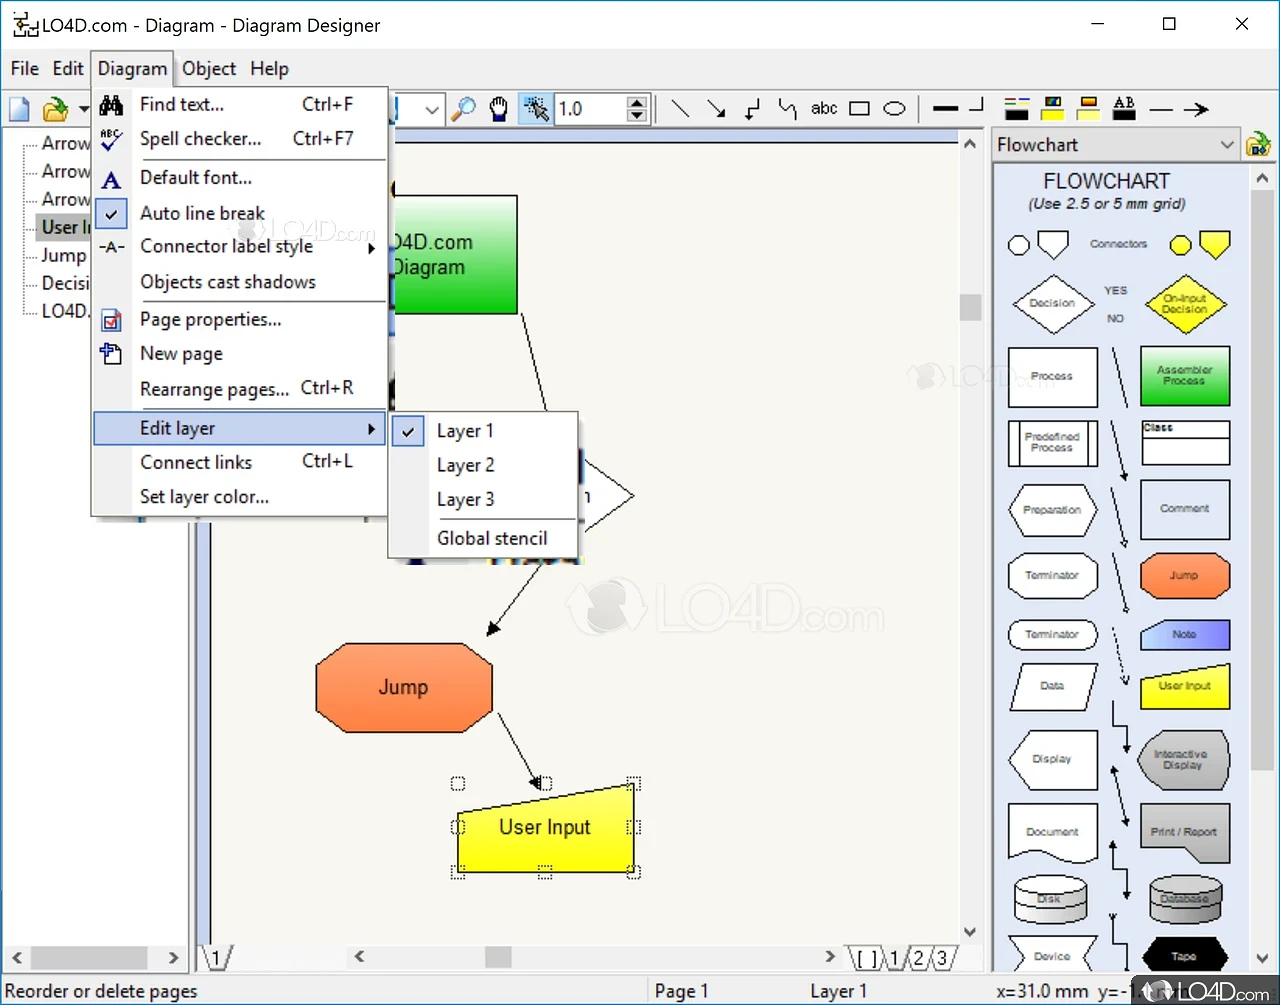Activate the pointer selection tool
1280x1005 pixels.
(x=536, y=109)
